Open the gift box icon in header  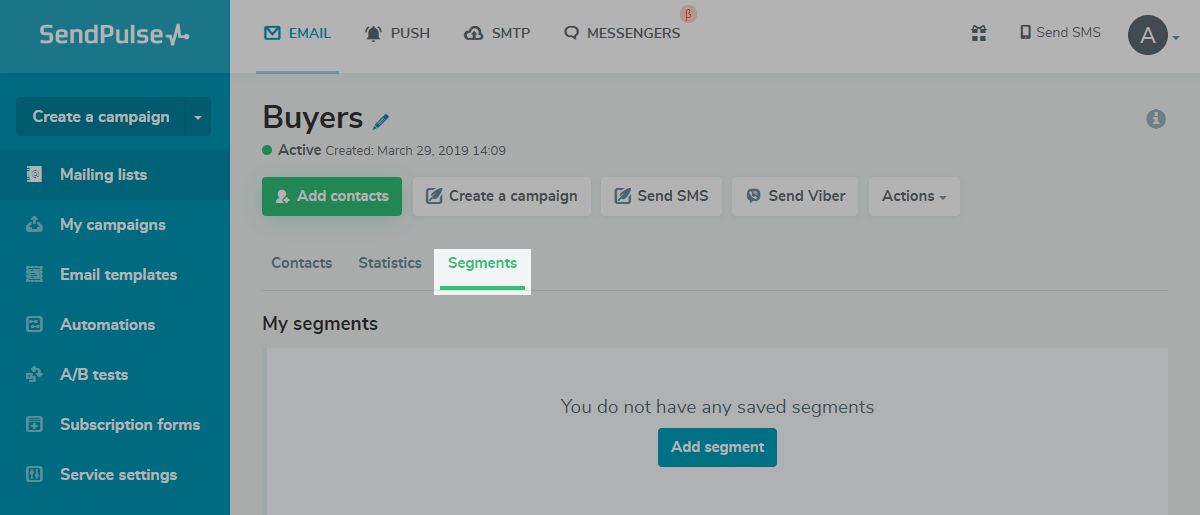(979, 33)
